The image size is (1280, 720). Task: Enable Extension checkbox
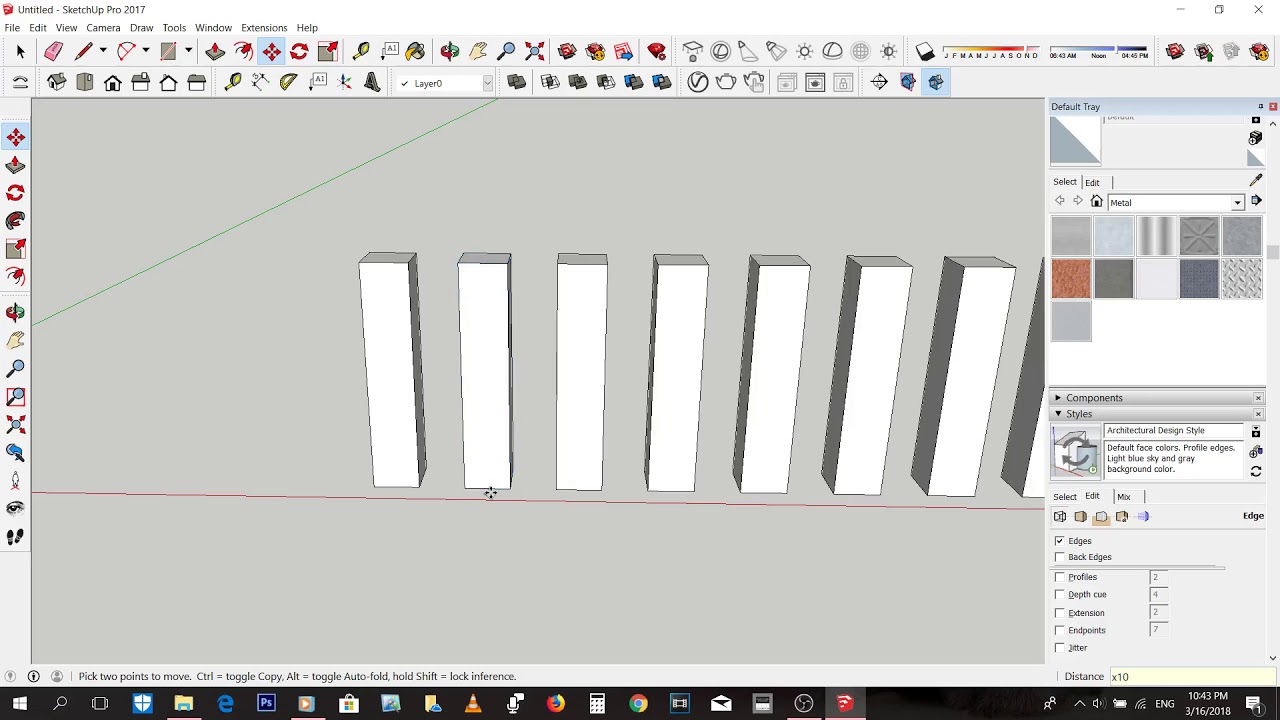[x=1059, y=613]
